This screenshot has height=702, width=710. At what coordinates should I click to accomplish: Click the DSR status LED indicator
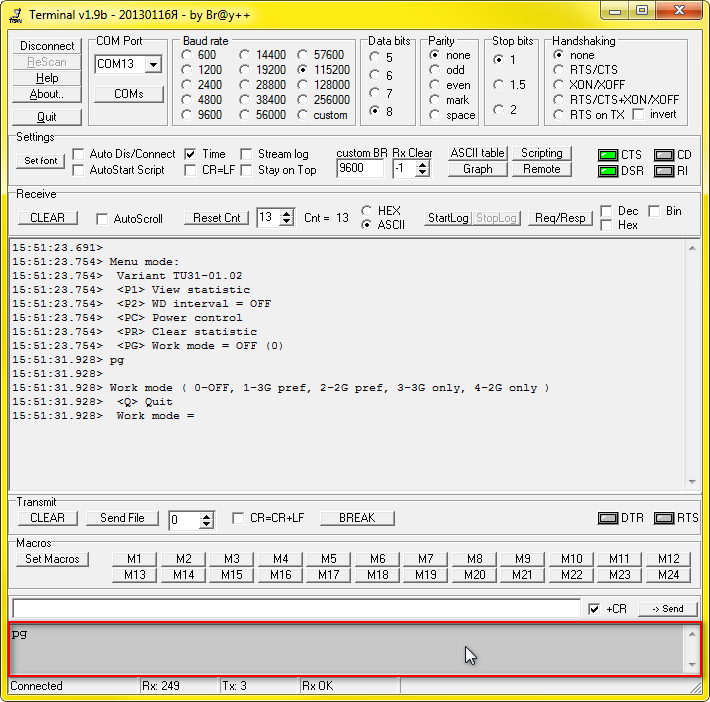pyautogui.click(x=608, y=171)
